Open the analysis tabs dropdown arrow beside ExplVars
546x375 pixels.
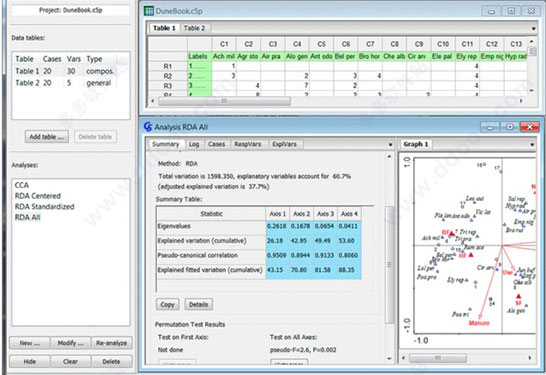click(x=391, y=144)
